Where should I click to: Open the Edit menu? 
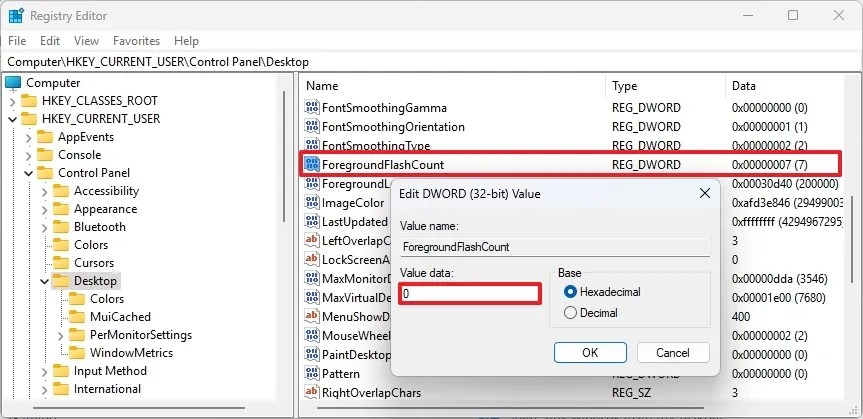[50, 41]
